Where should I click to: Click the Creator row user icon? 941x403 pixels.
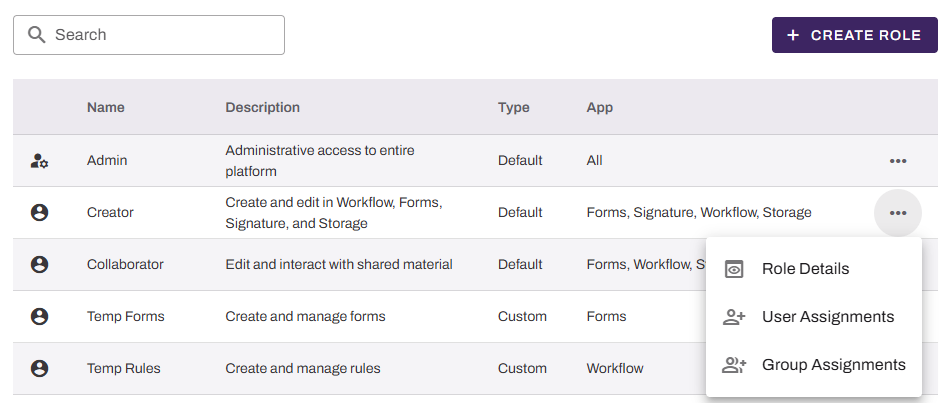(40, 212)
